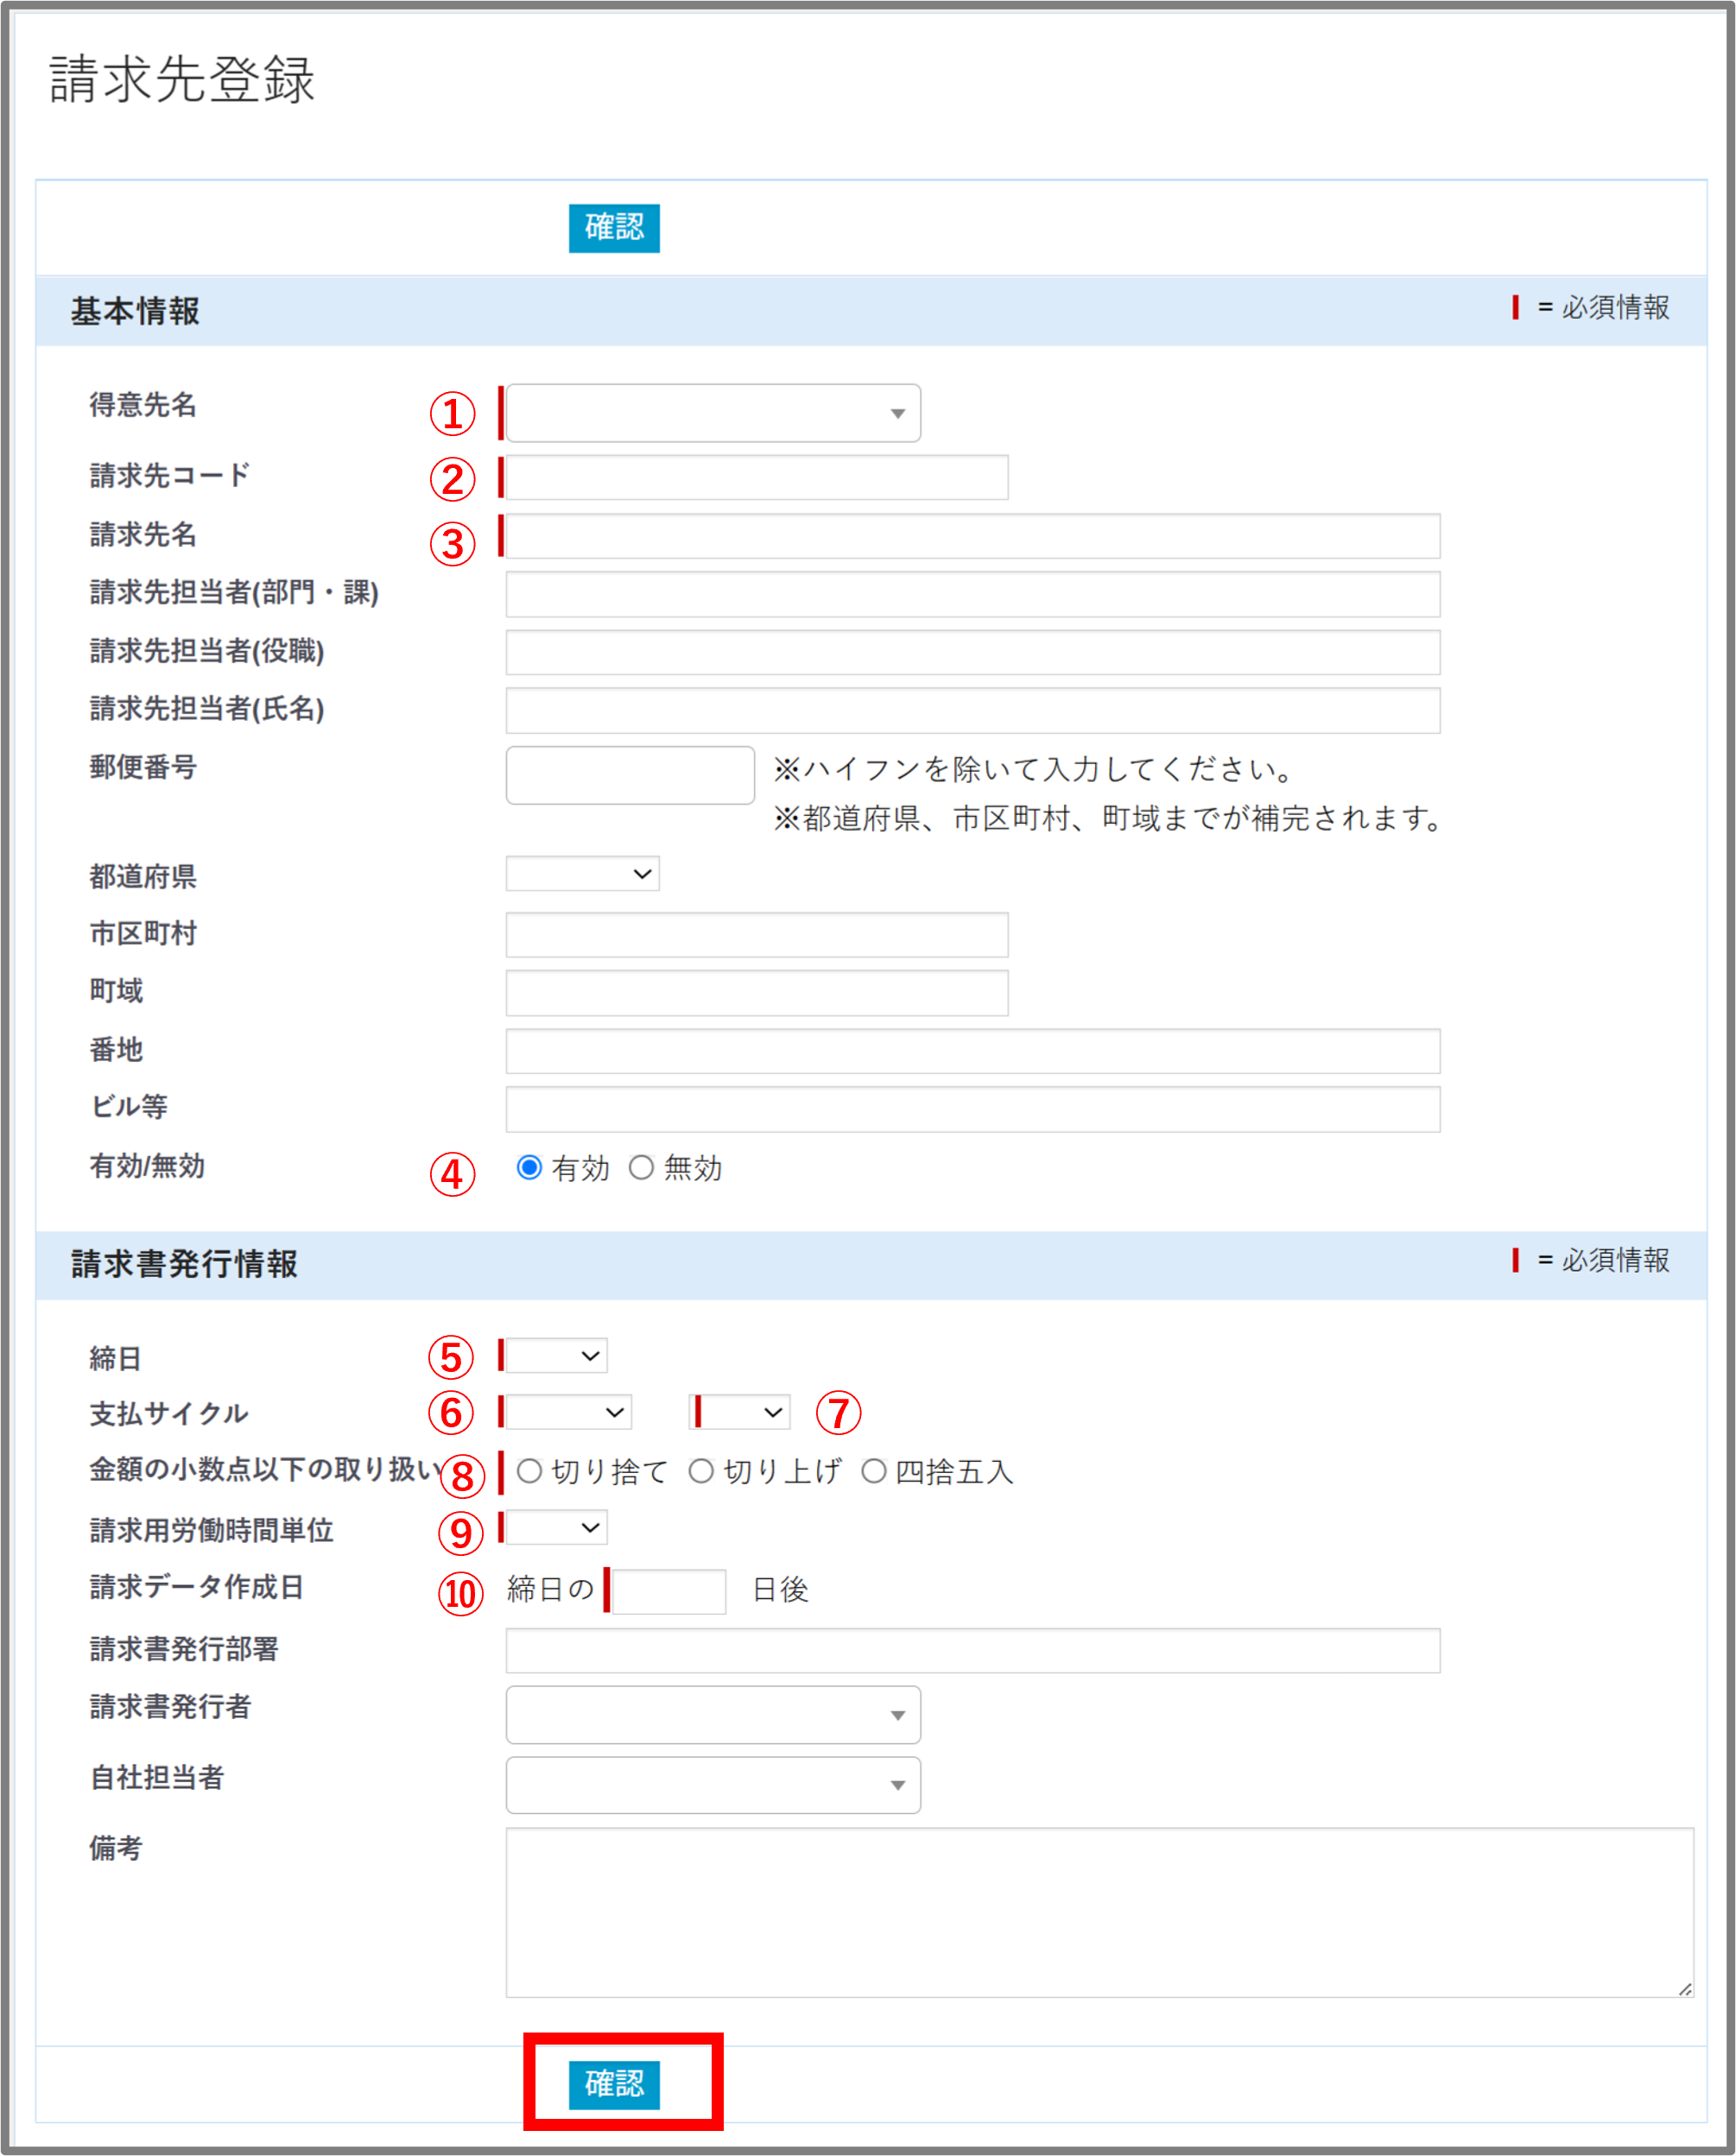
Task: Select the 切り上げ radio button
Action: click(701, 1470)
